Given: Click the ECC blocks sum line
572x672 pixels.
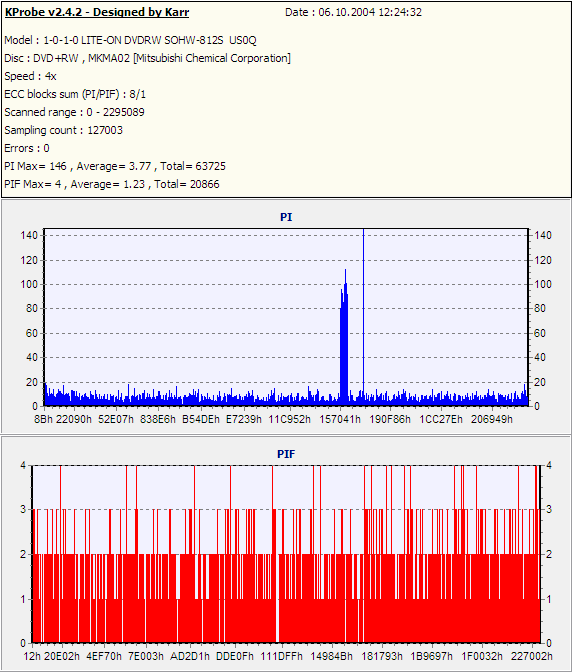Looking at the screenshot, I should click(75, 94).
